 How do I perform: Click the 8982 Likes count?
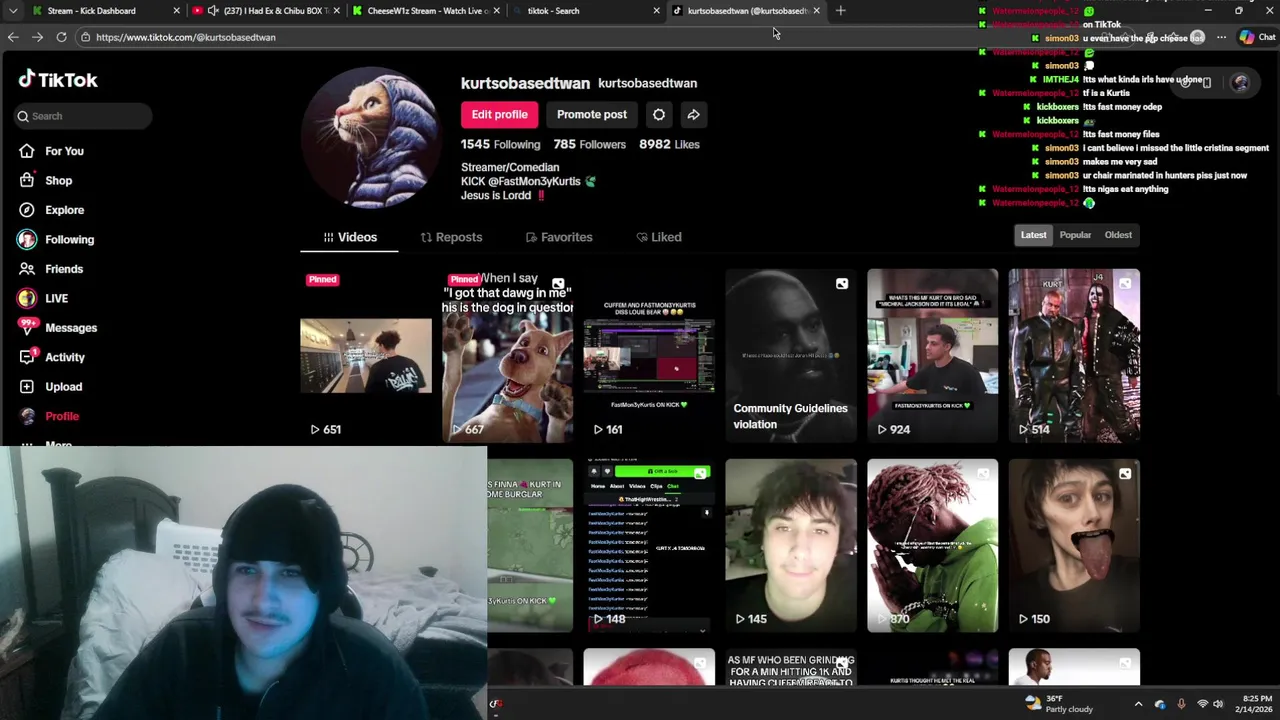669,144
